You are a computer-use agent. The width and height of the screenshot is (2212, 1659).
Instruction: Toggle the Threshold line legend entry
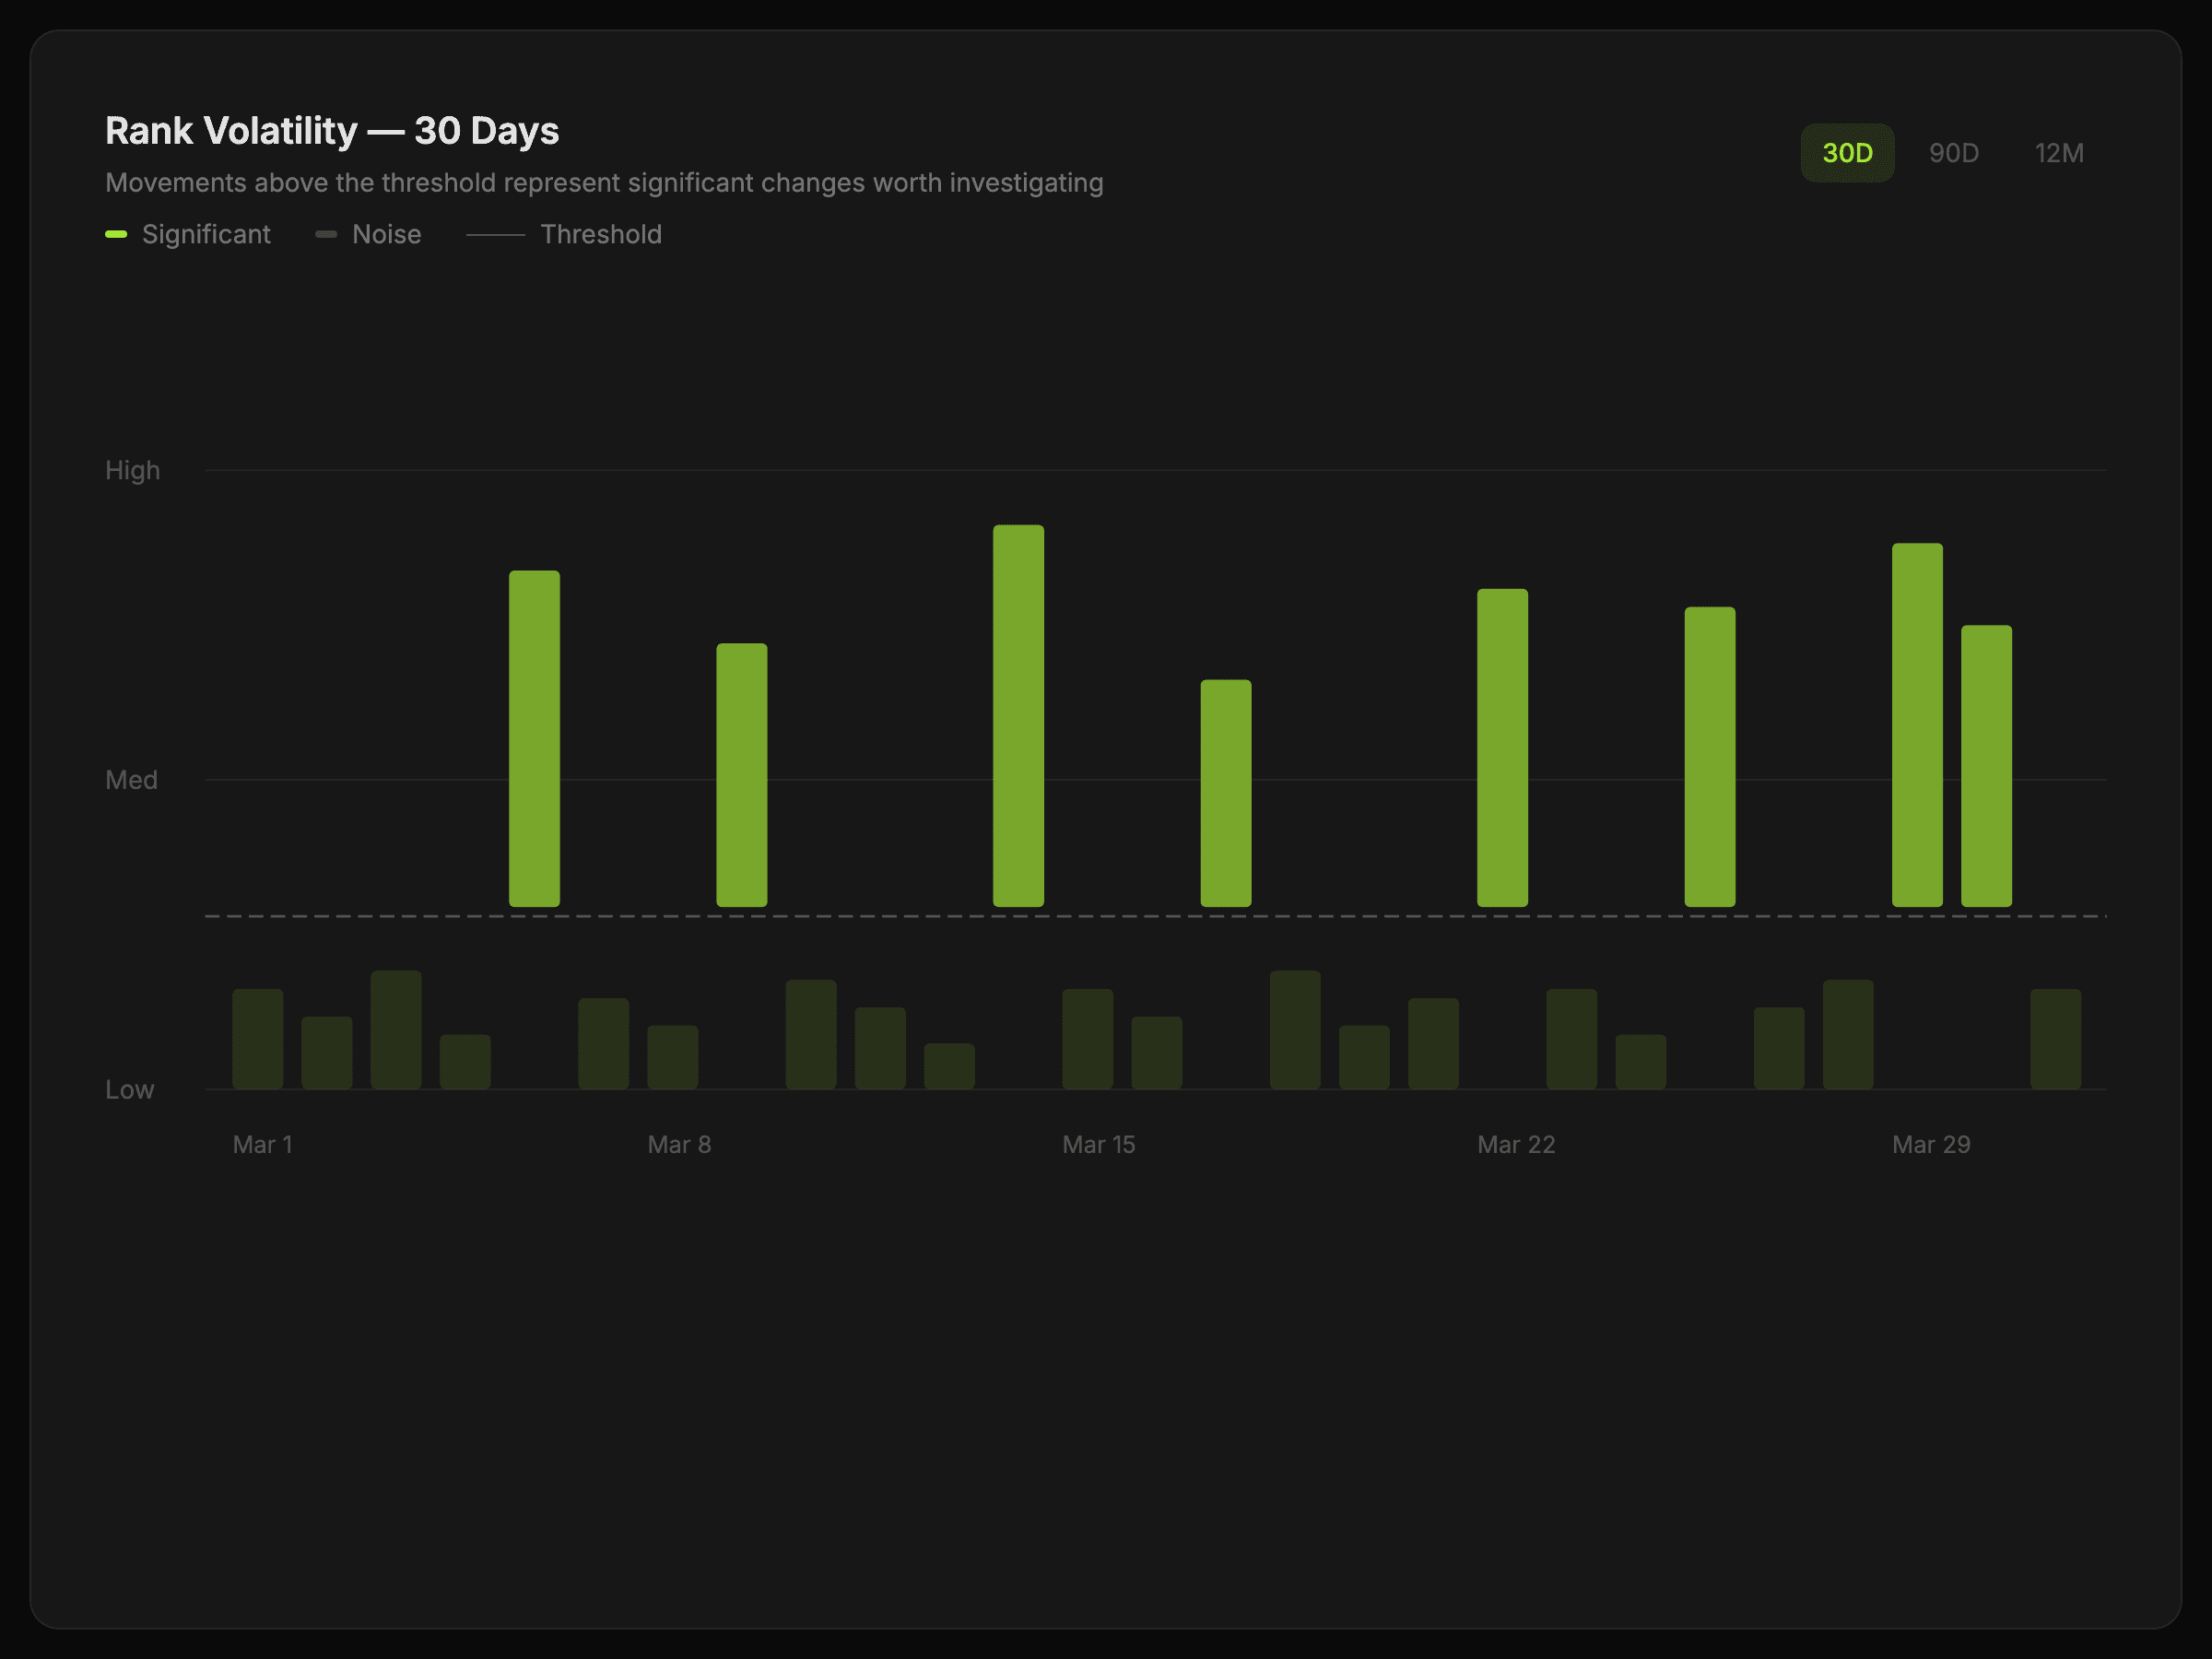600,234
